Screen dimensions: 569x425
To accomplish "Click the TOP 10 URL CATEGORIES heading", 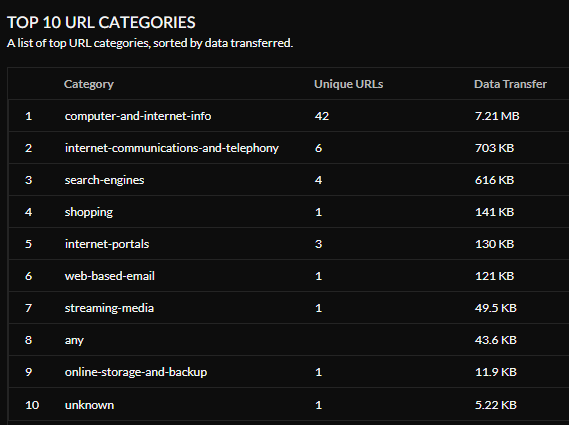I will pyautogui.click(x=101, y=23).
